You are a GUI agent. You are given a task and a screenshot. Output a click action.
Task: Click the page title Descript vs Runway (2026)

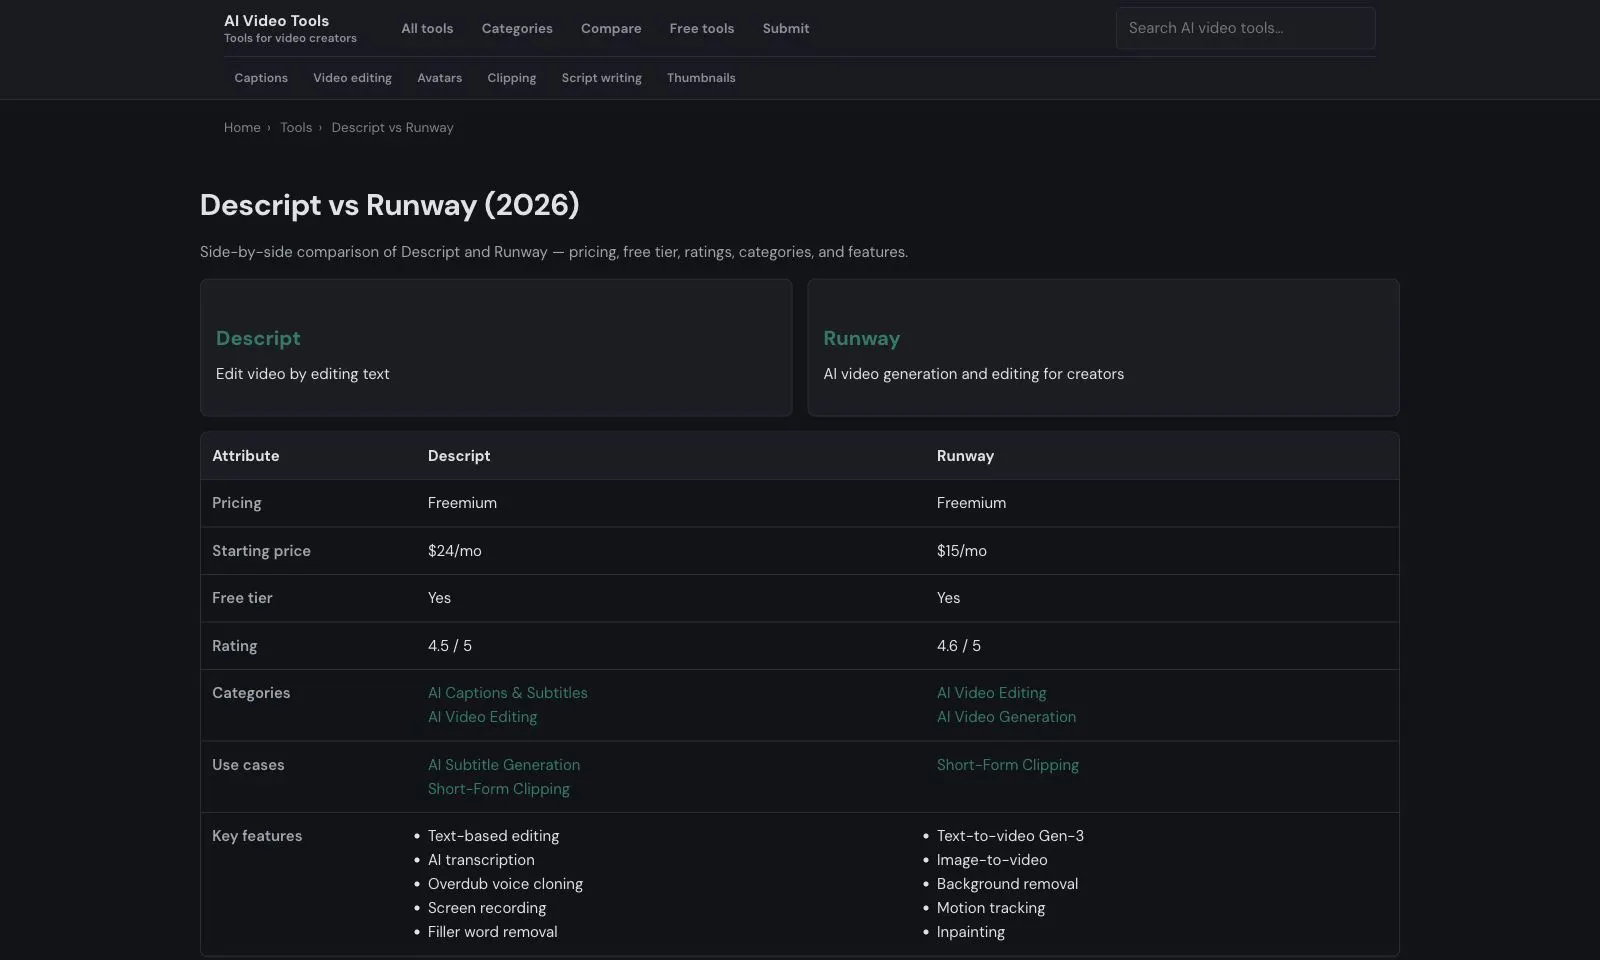pos(389,205)
